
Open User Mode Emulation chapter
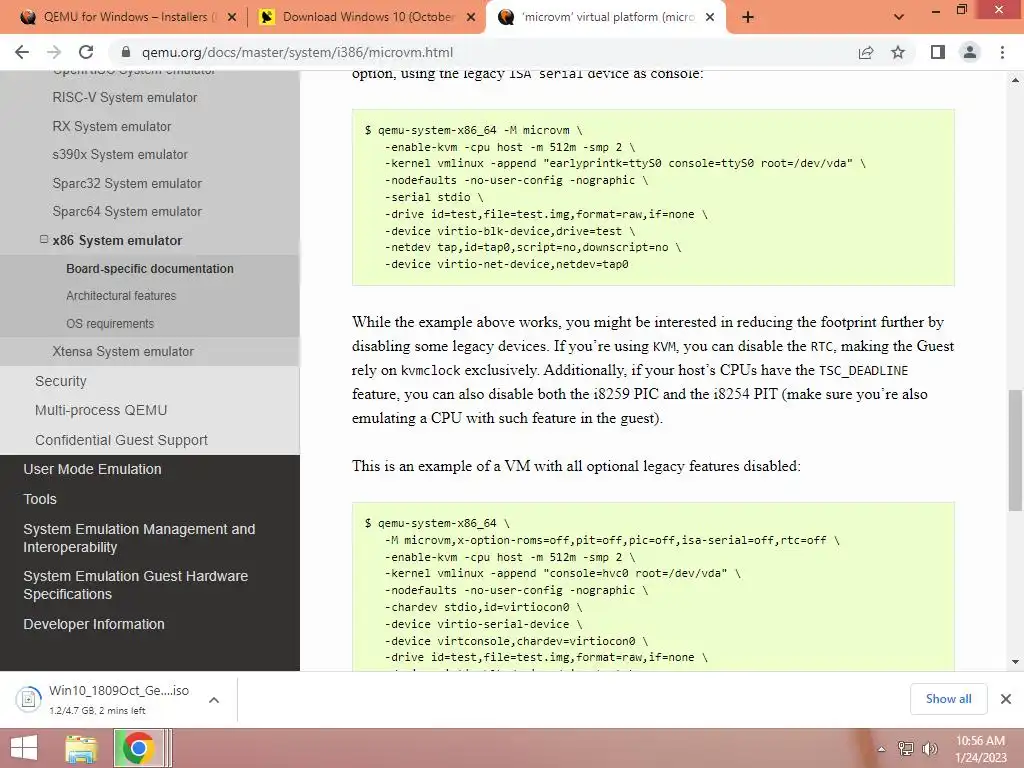92,469
